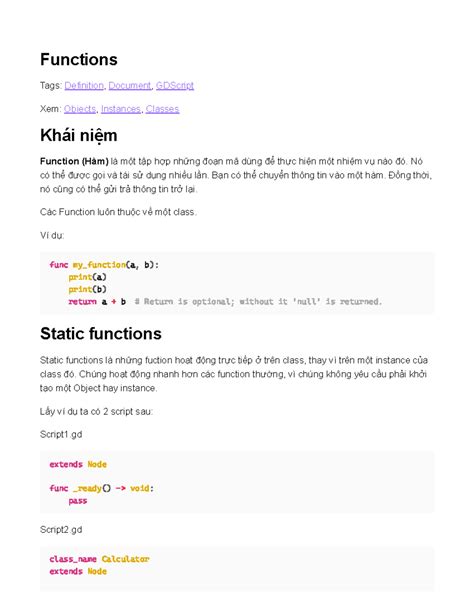Screen dimensions: 474x613
Task: Open the Classes related link
Action: click(x=162, y=109)
